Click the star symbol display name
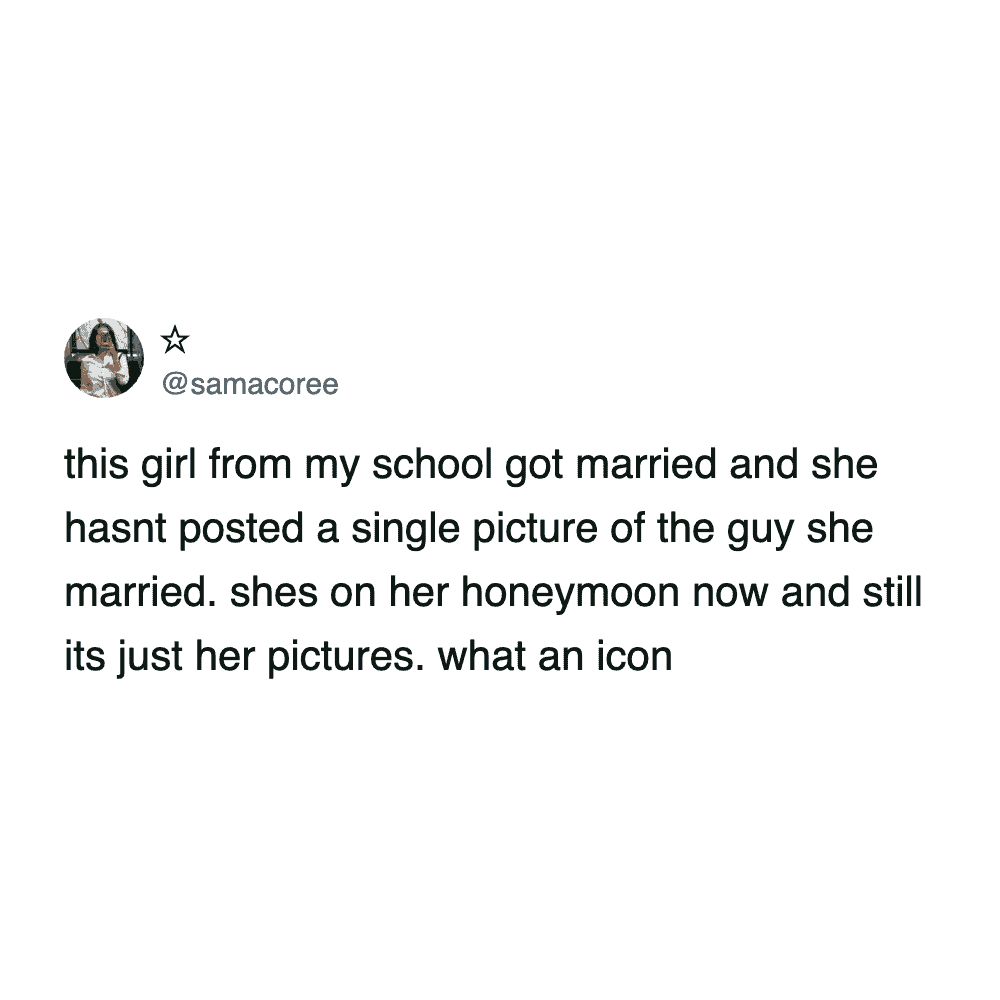Image resolution: width=1000 pixels, height=1000 pixels. 175,339
